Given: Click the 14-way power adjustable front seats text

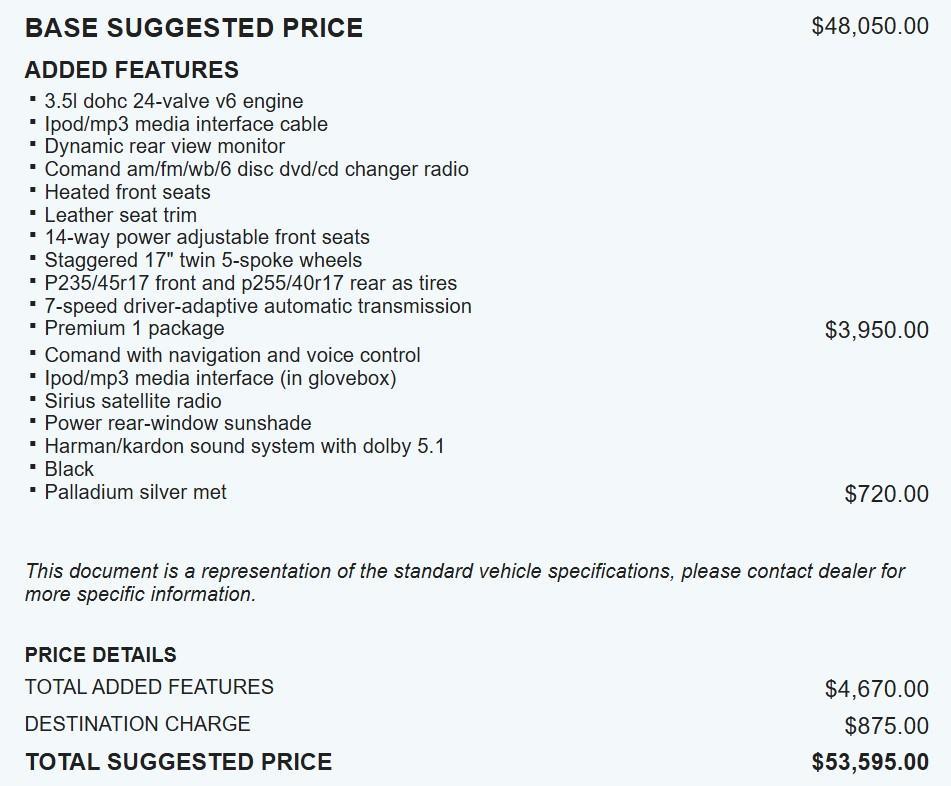Looking at the screenshot, I should [x=207, y=237].
